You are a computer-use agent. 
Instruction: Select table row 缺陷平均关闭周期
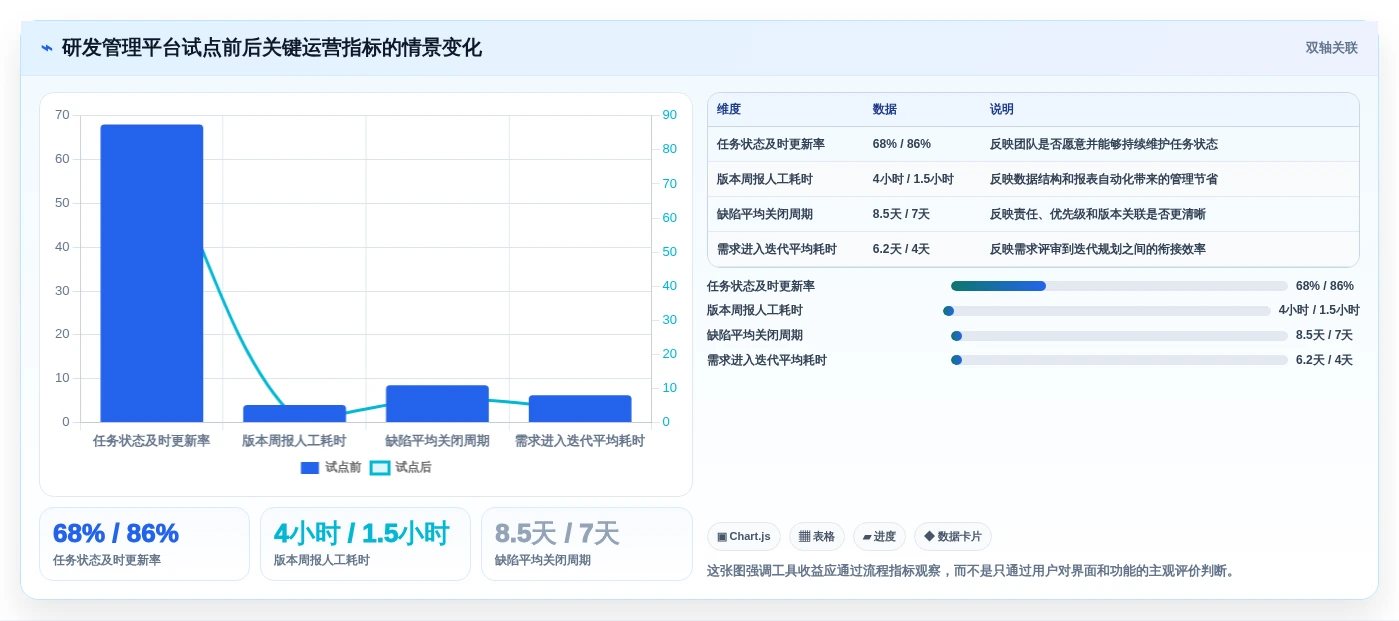1033,214
